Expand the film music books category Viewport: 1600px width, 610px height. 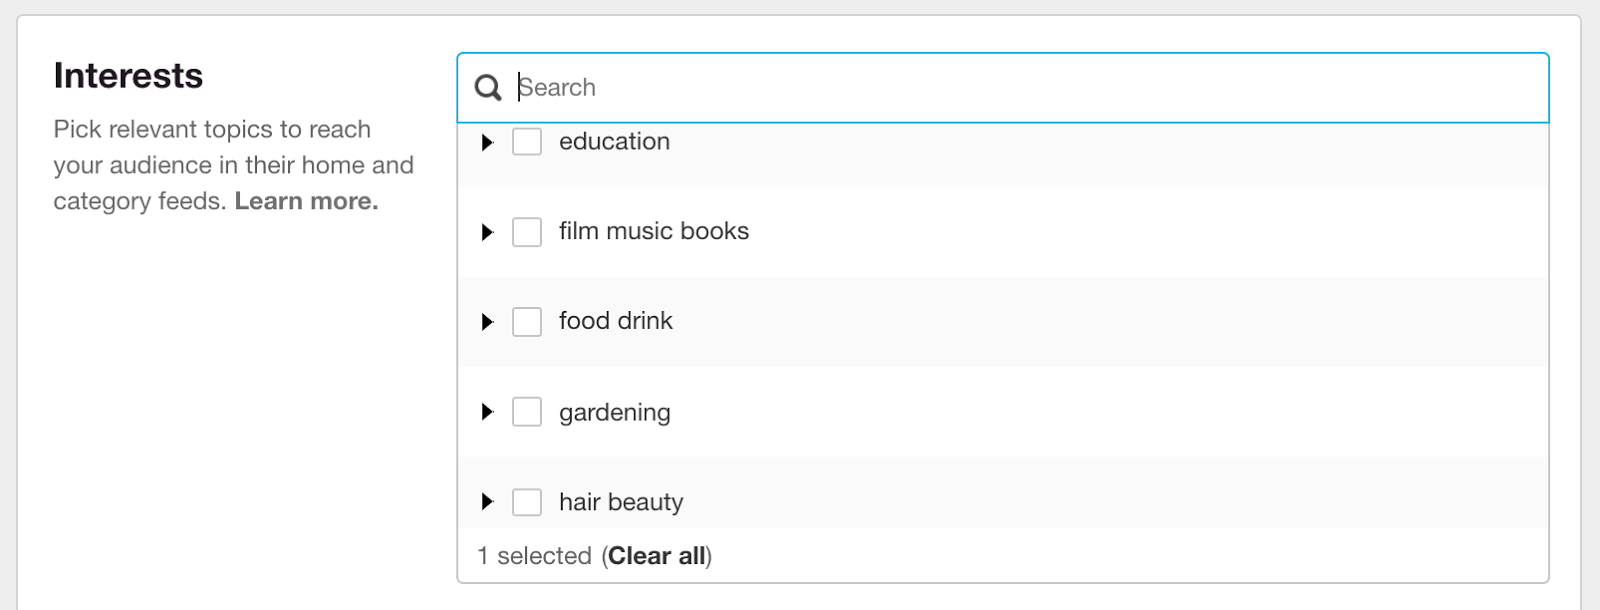pyautogui.click(x=487, y=231)
